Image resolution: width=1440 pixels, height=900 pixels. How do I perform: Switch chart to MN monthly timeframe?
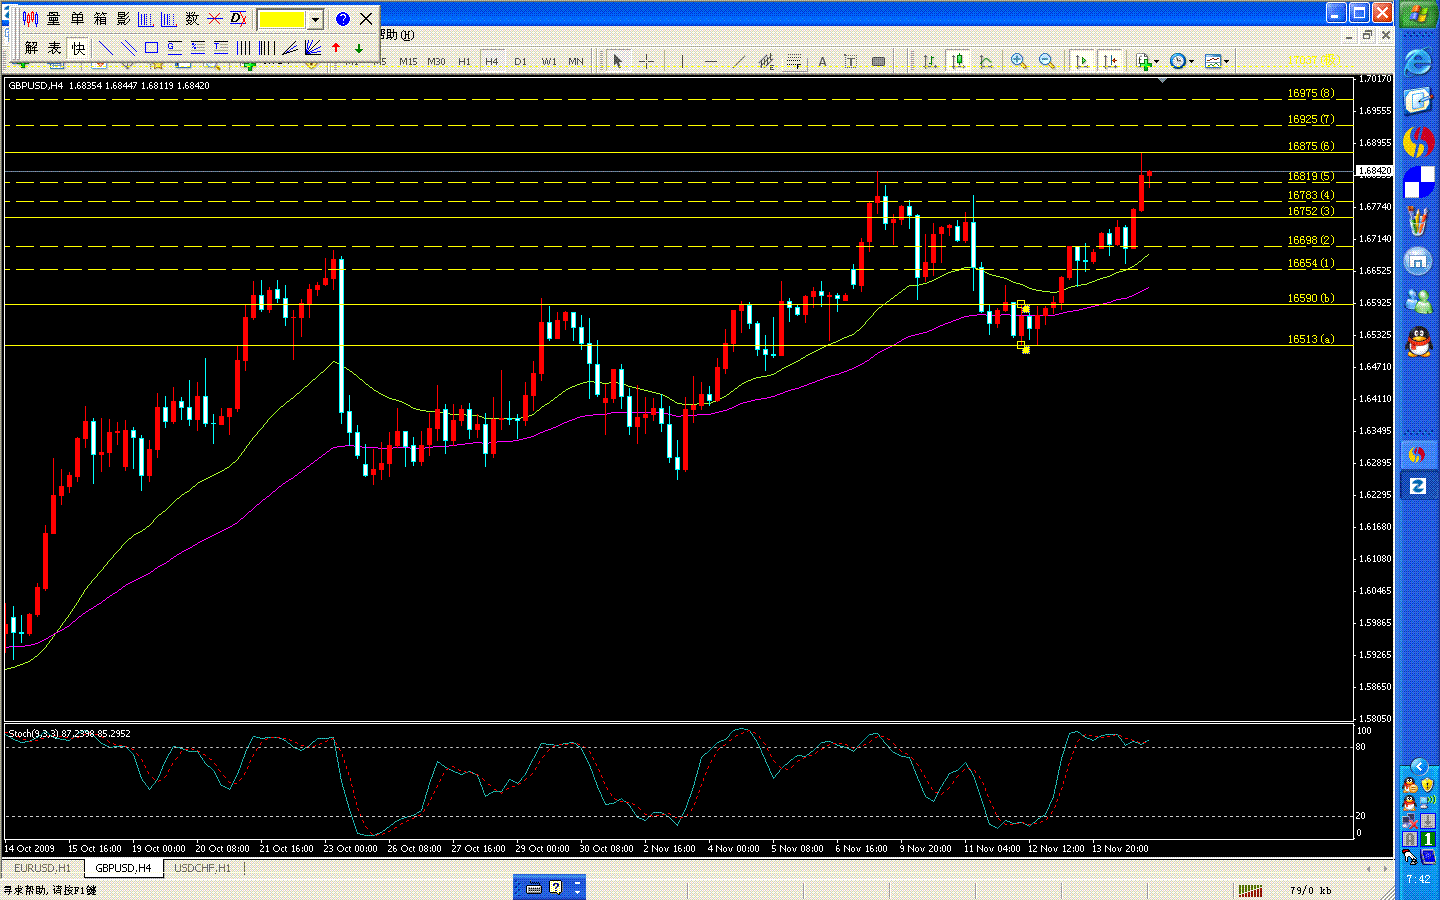[x=576, y=62]
